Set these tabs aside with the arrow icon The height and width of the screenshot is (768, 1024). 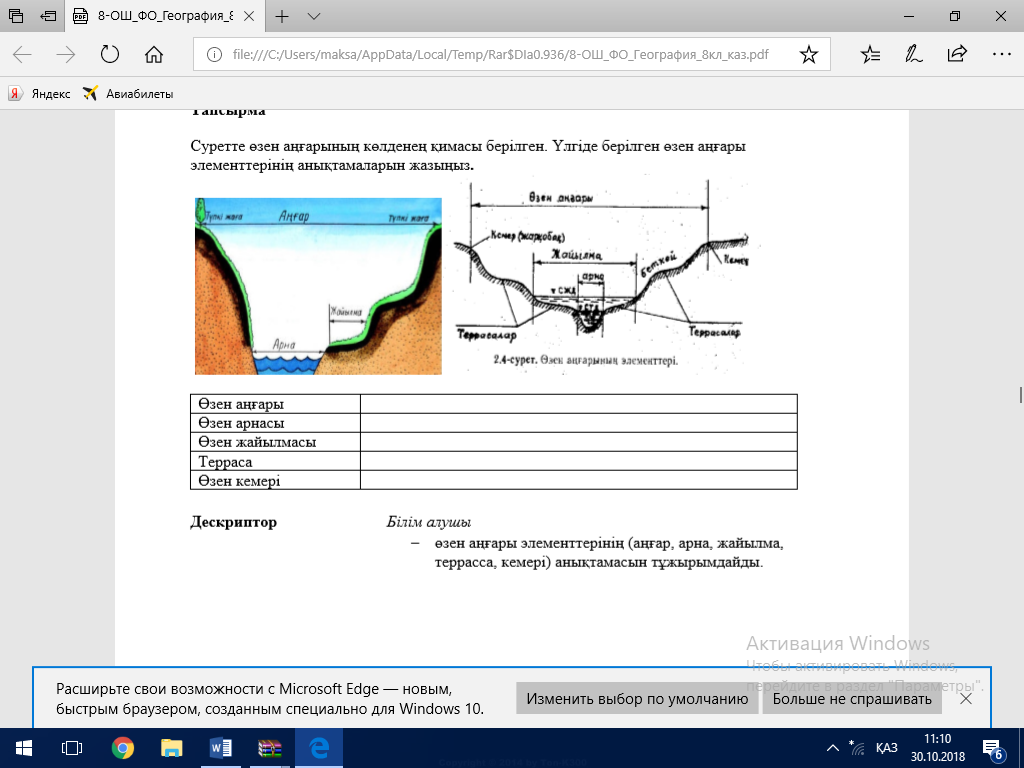coord(48,16)
